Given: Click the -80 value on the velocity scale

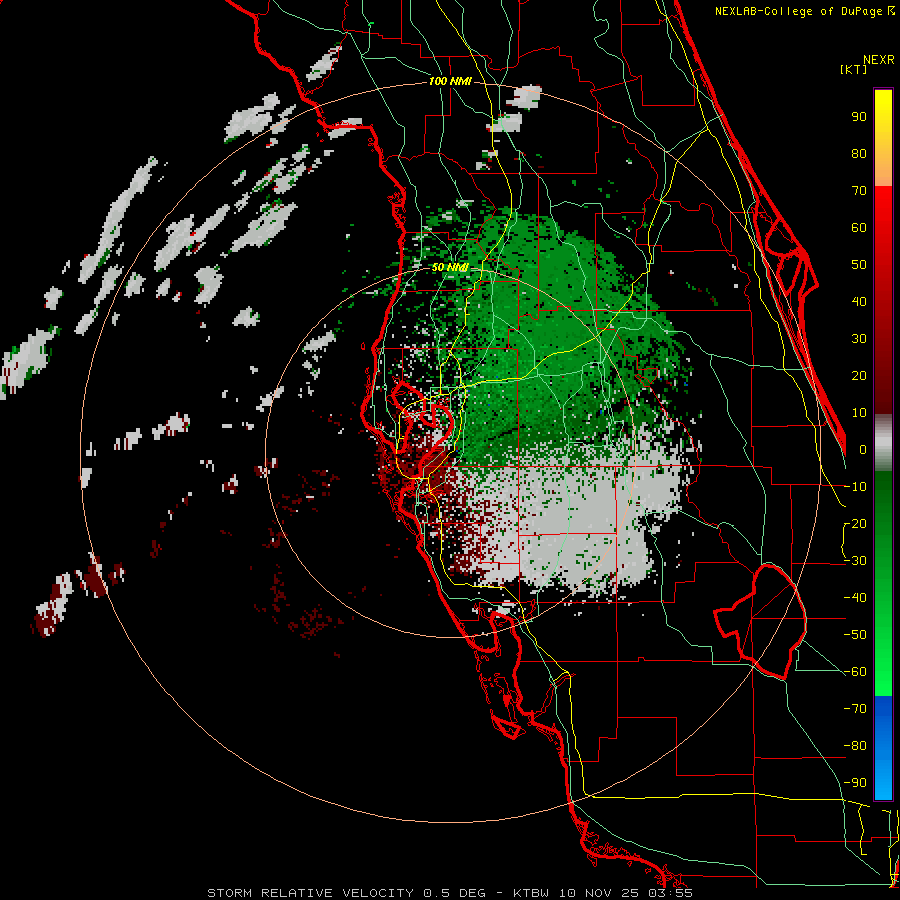Looking at the screenshot, I should 855,746.
